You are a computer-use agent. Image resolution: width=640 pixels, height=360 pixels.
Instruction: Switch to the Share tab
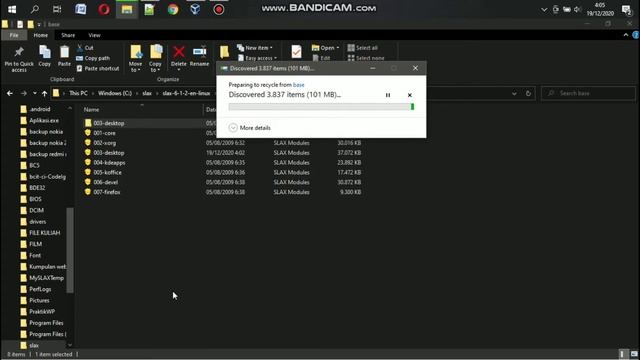[x=68, y=35]
